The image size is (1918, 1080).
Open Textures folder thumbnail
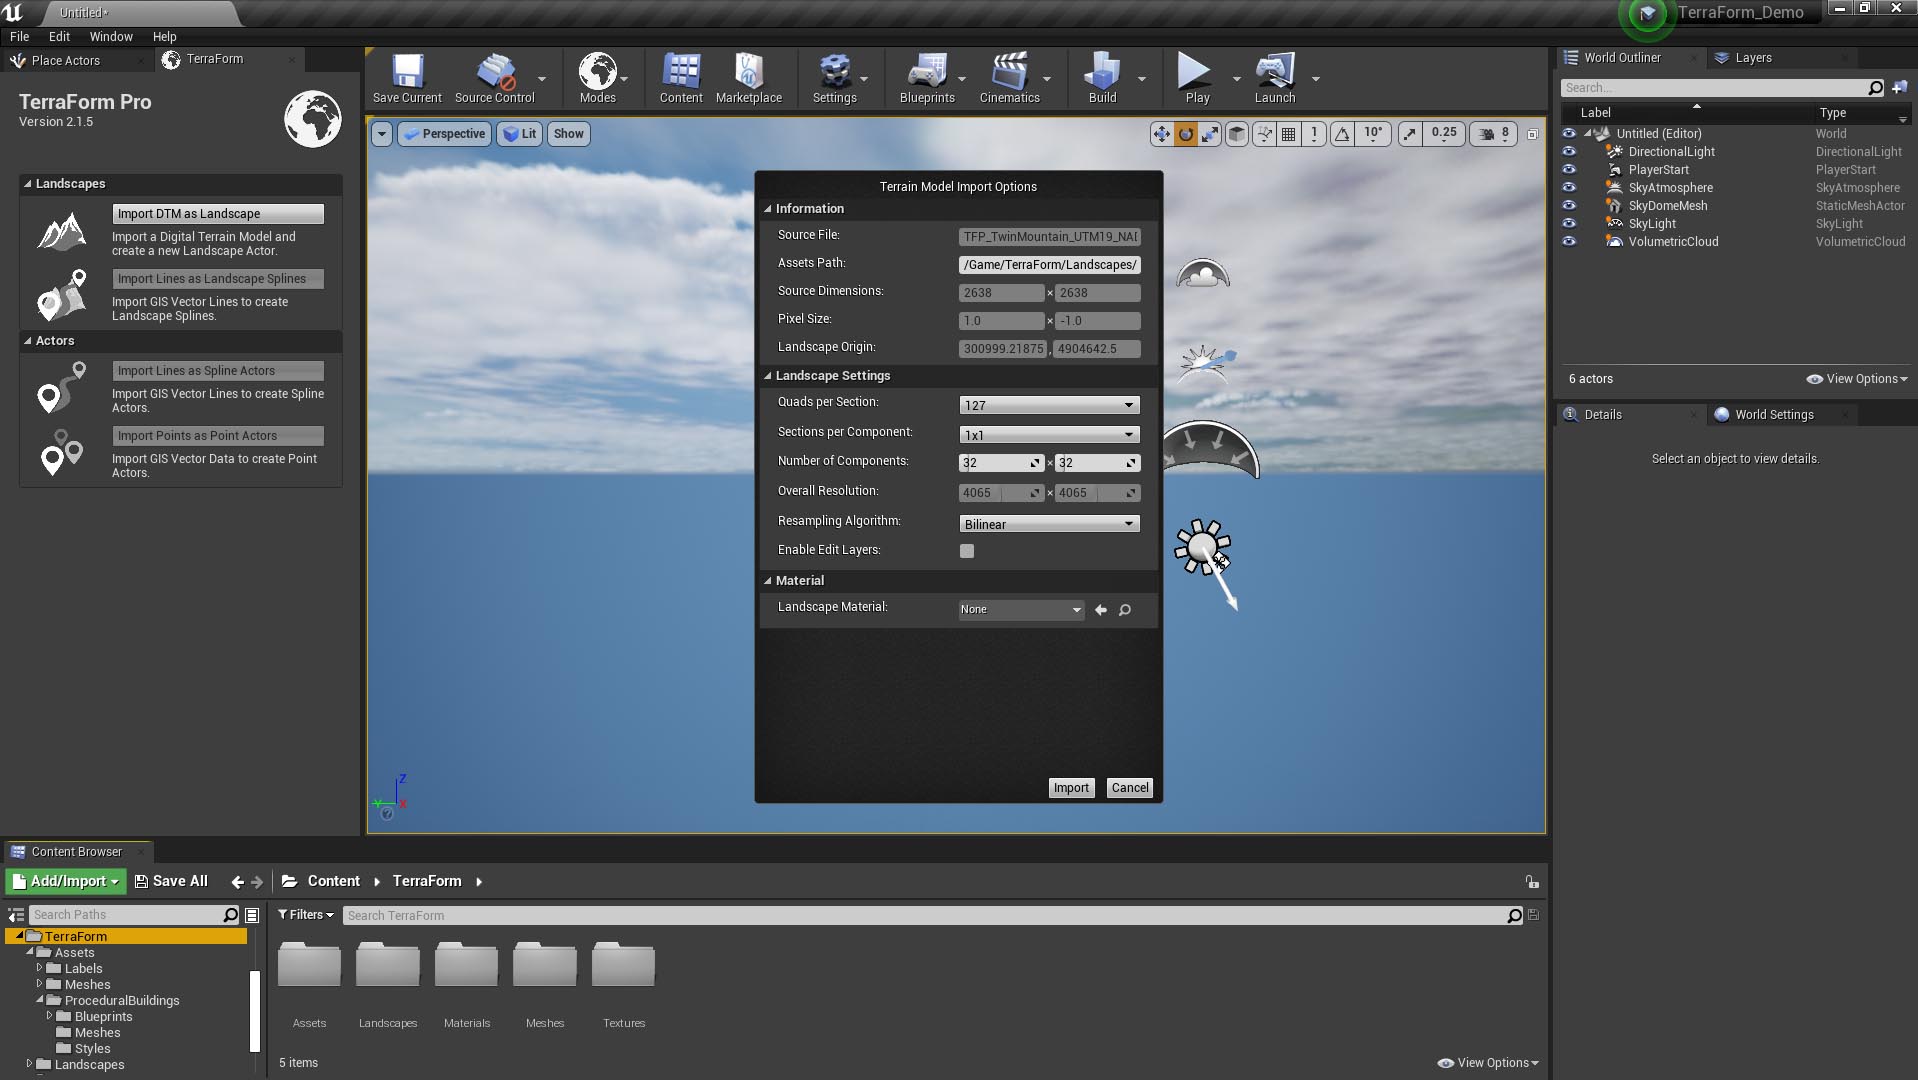[623, 965]
